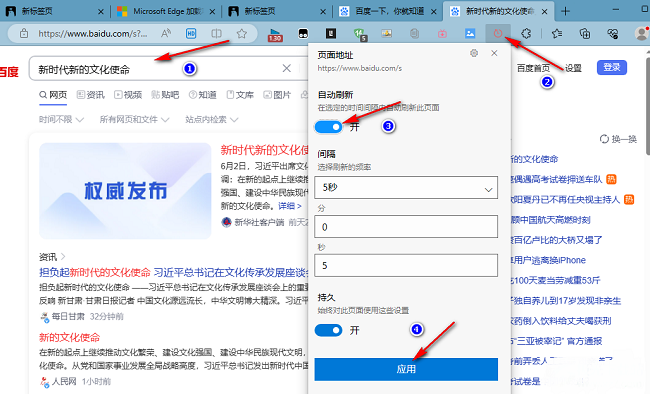Expand the 所有网页和文件 filter dropdown
The image size is (650, 394).
click(x=134, y=119)
